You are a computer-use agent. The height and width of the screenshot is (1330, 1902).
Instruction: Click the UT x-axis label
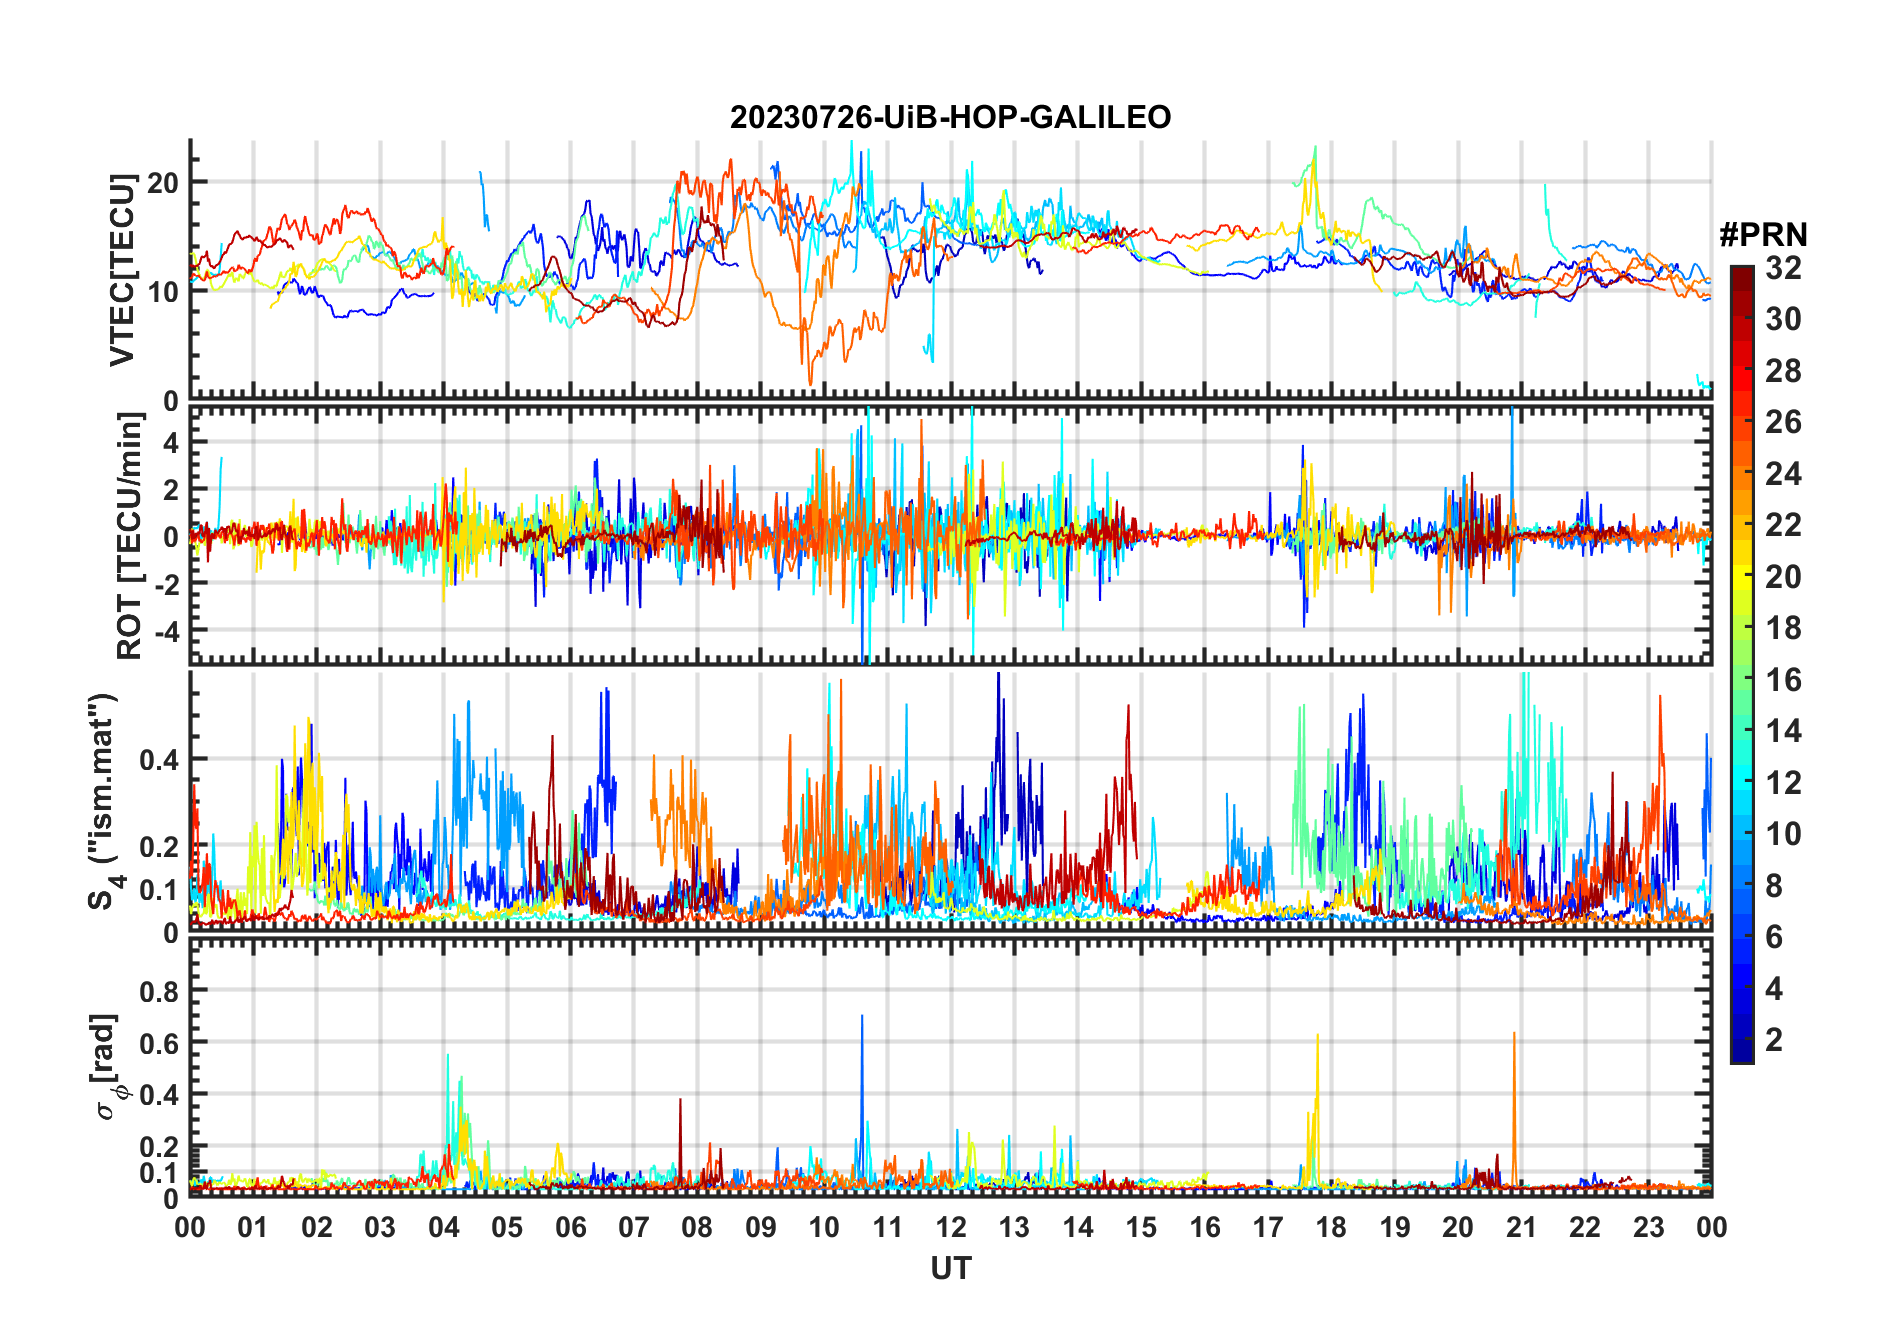tap(950, 1269)
